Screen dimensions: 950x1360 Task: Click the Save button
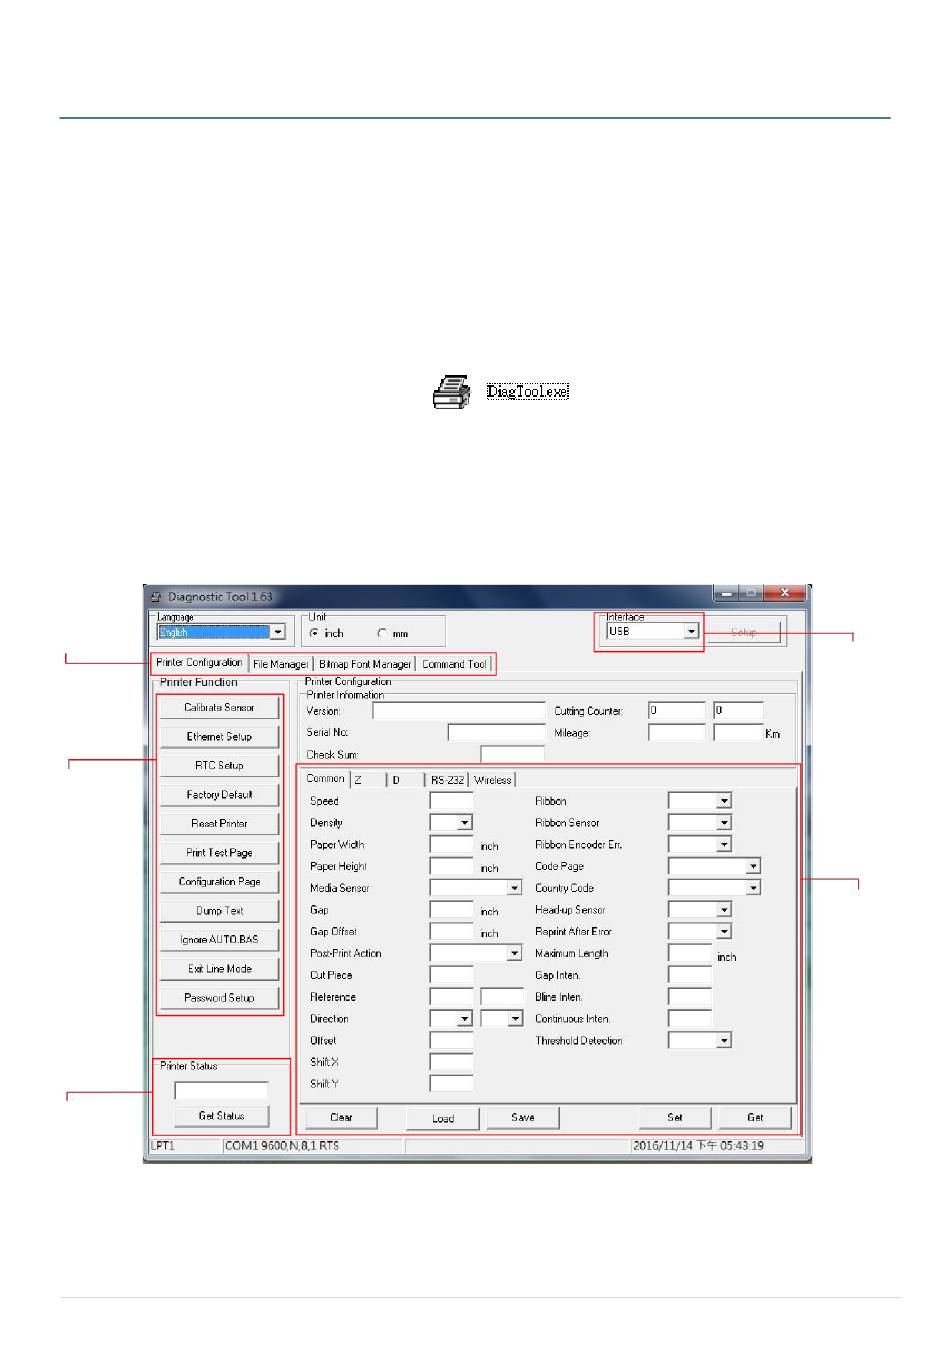tap(523, 1118)
